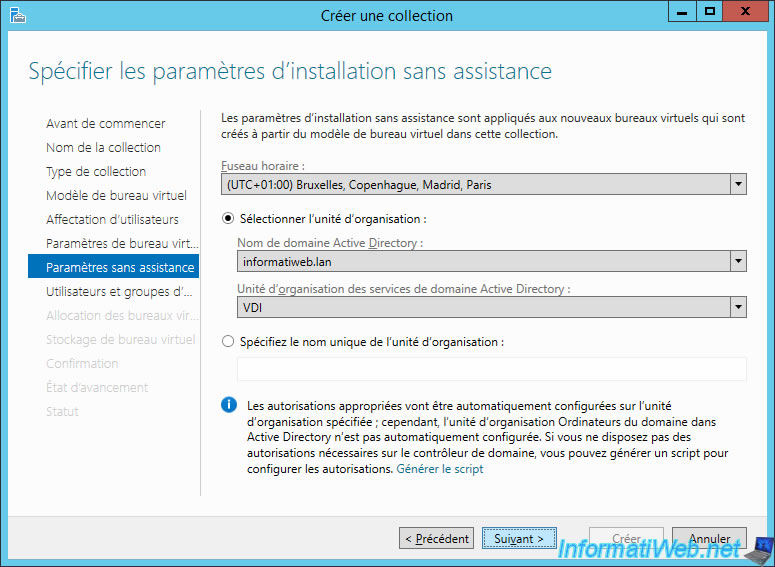Screen dimensions: 775x567
Task: Click the VDI combo box field
Action: (x=491, y=307)
